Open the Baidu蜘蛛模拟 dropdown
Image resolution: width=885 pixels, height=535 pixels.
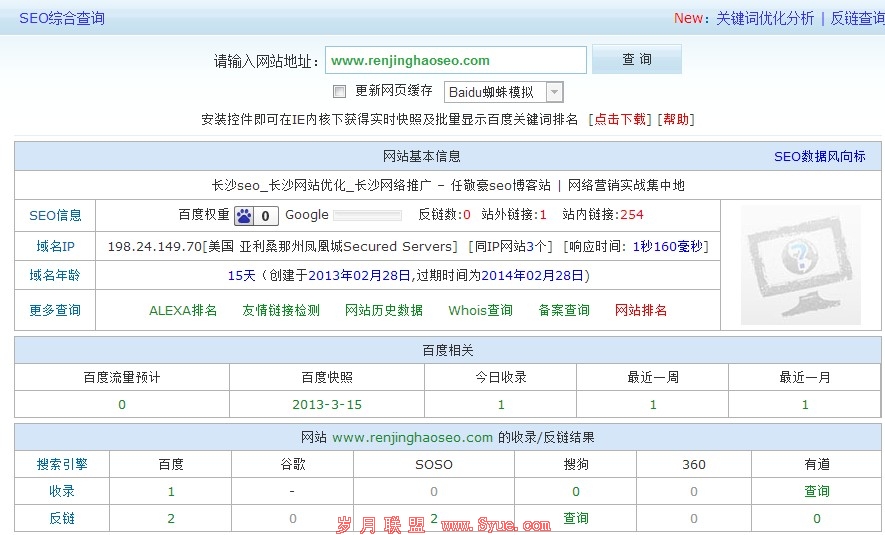click(503, 92)
